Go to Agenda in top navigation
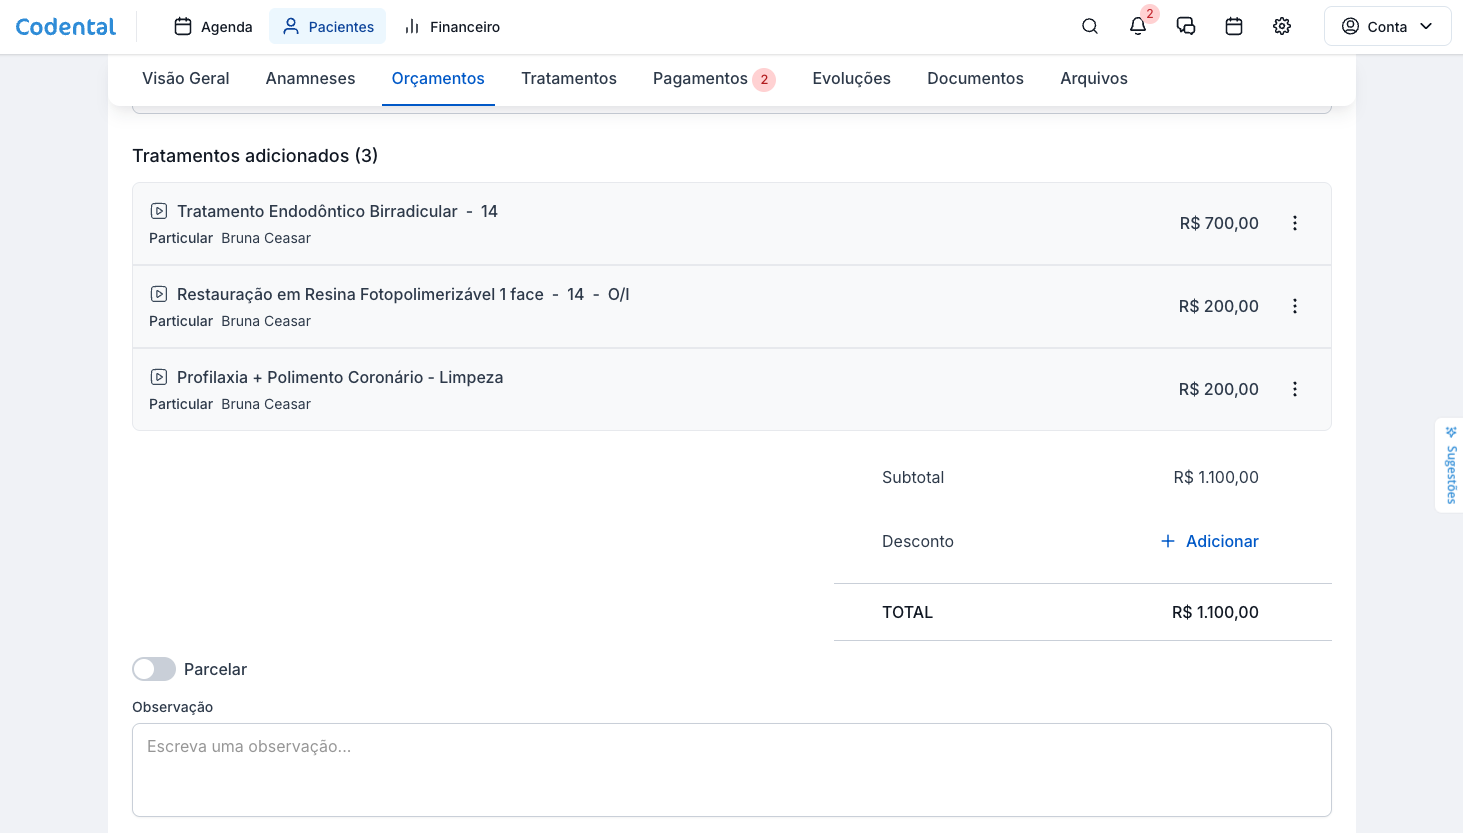Screen dimensions: 1463x833 (213, 27)
